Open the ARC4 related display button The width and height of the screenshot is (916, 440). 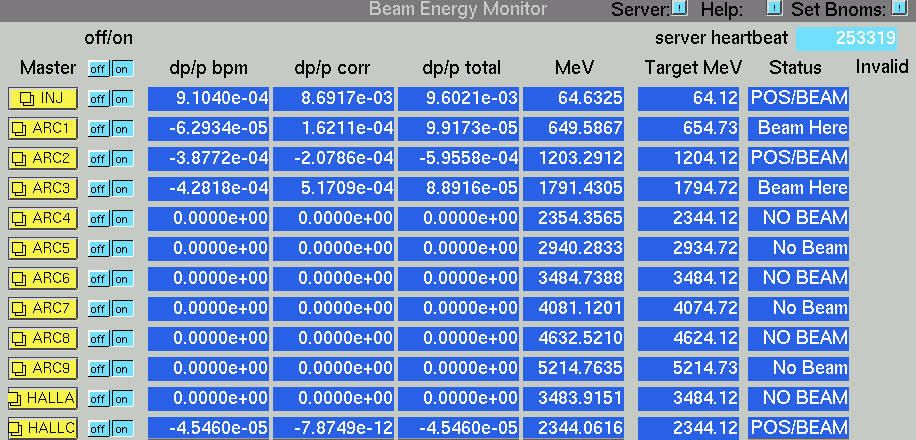click(43, 219)
